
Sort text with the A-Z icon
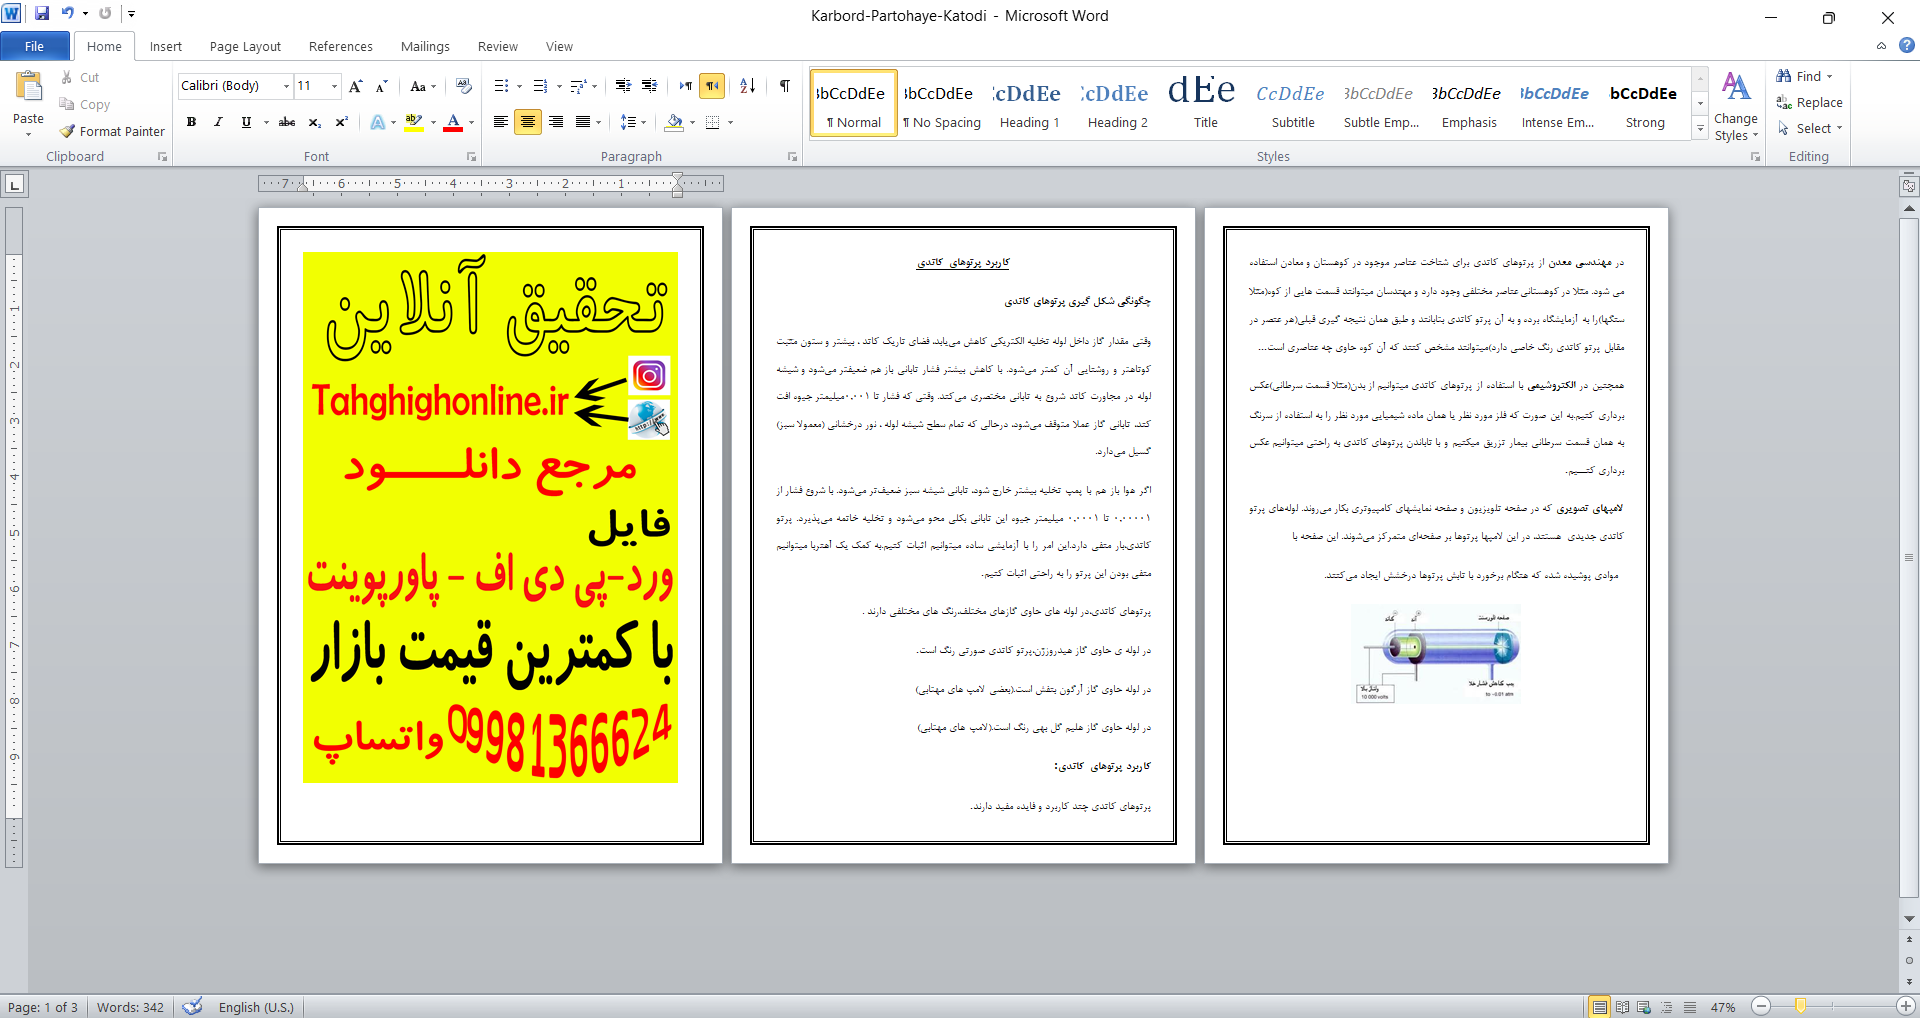tap(747, 86)
